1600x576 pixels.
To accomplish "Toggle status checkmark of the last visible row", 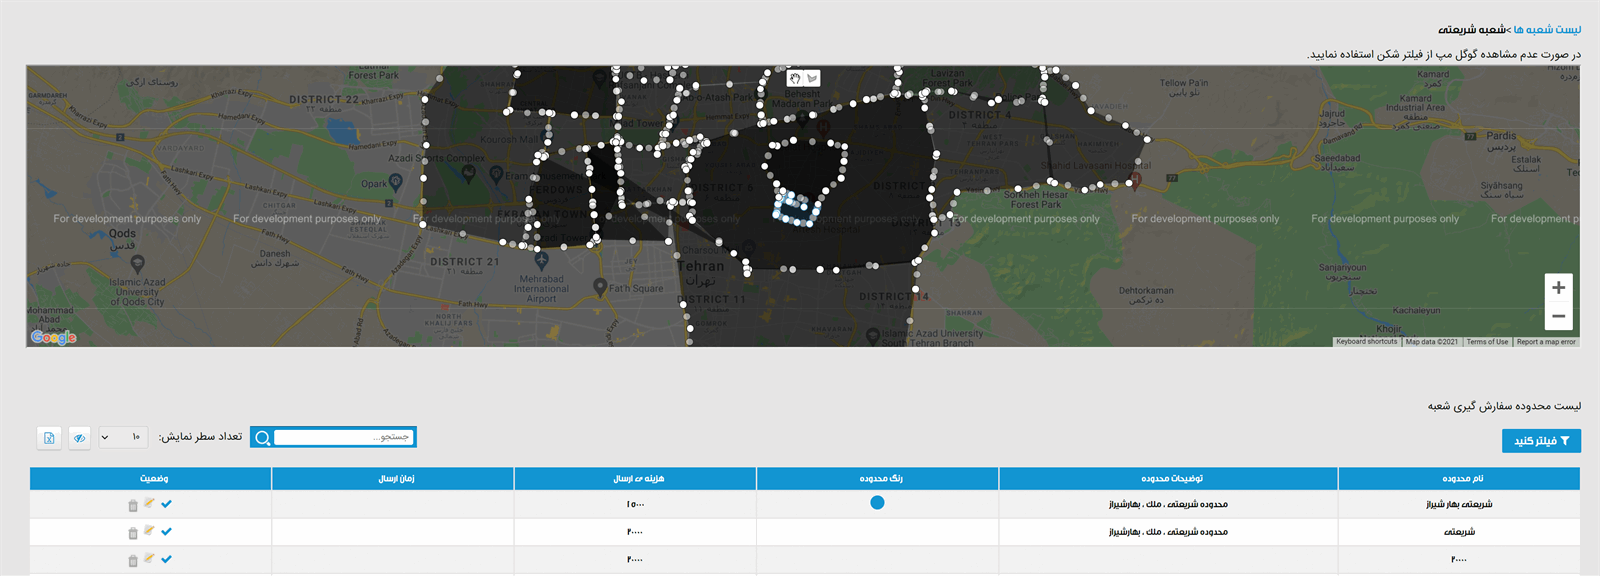I will click(166, 560).
